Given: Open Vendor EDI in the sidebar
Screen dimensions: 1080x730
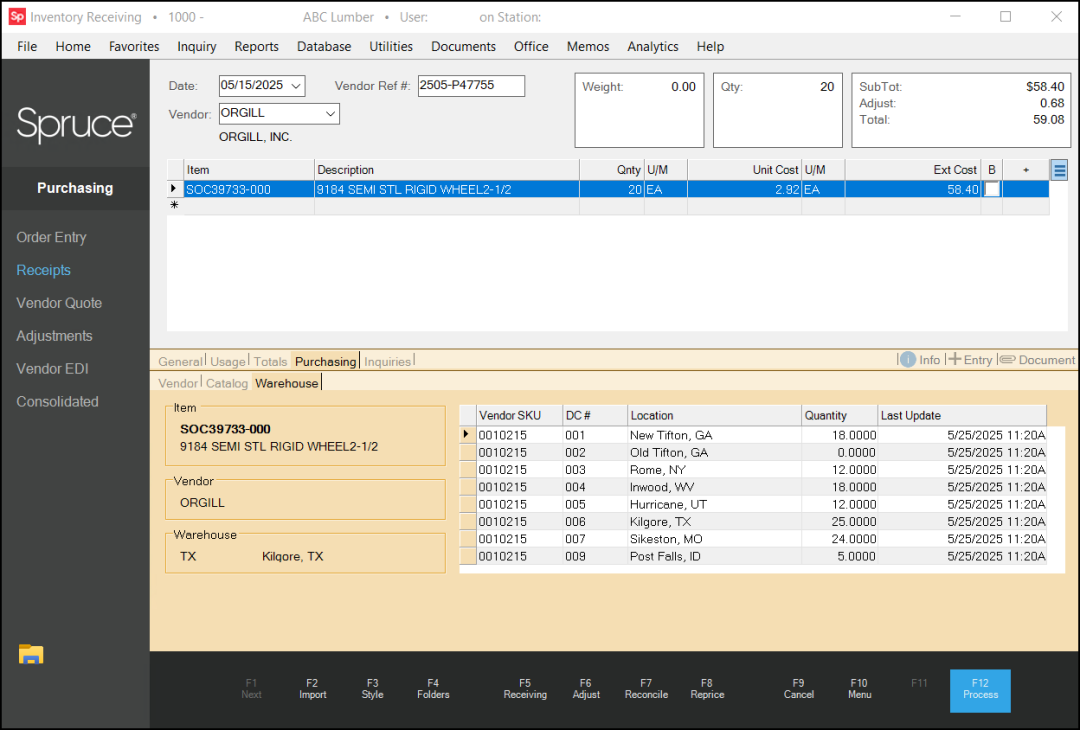Looking at the screenshot, I should point(52,368).
